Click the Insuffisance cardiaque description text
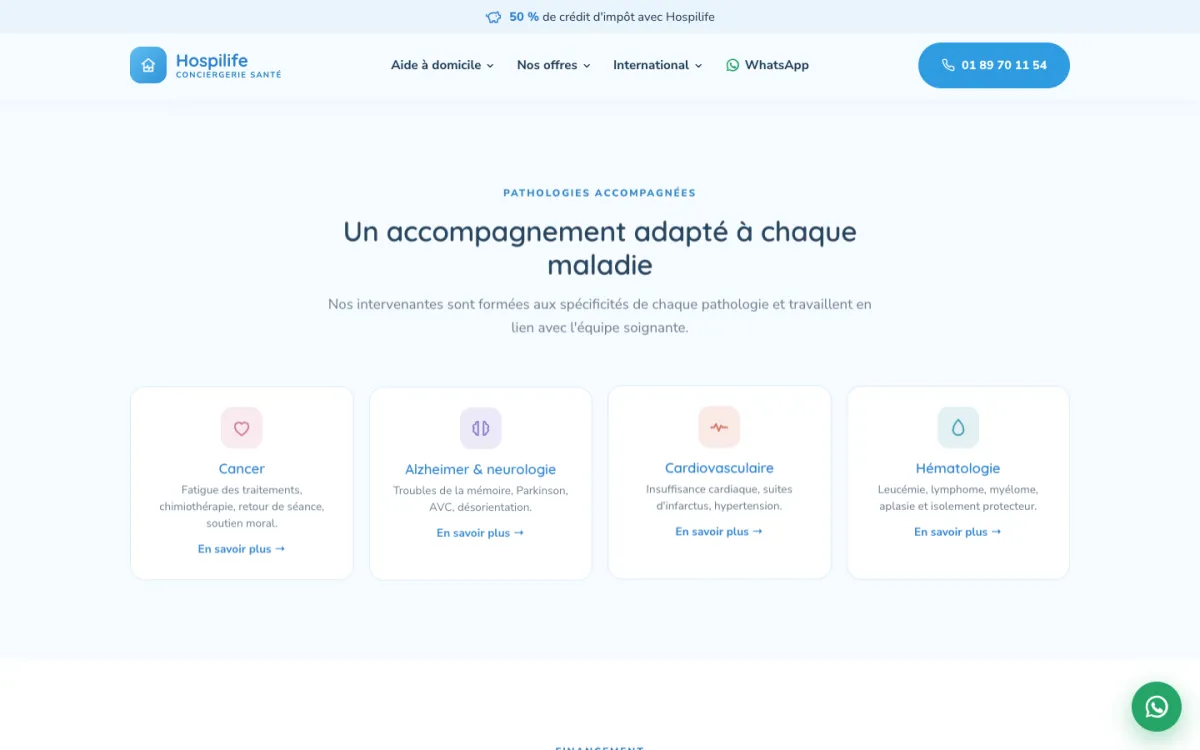Screen dimensions: 1200x750 click(x=719, y=498)
